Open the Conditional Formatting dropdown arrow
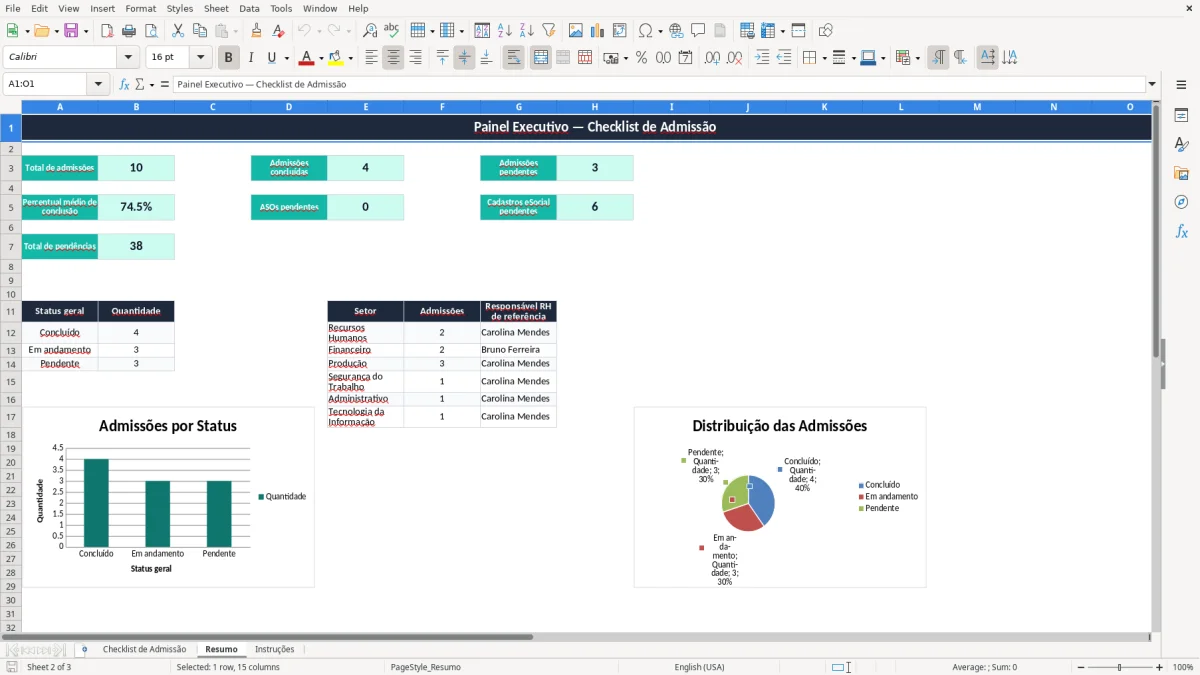 [917, 58]
